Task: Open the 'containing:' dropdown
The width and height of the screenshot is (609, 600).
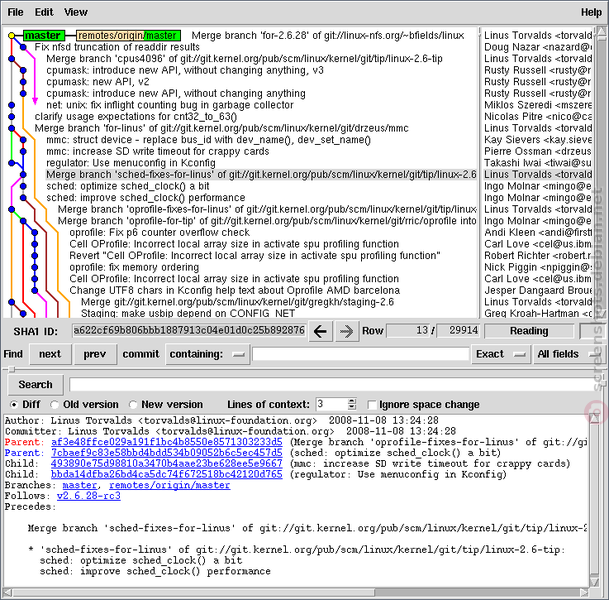Action: 207,354
